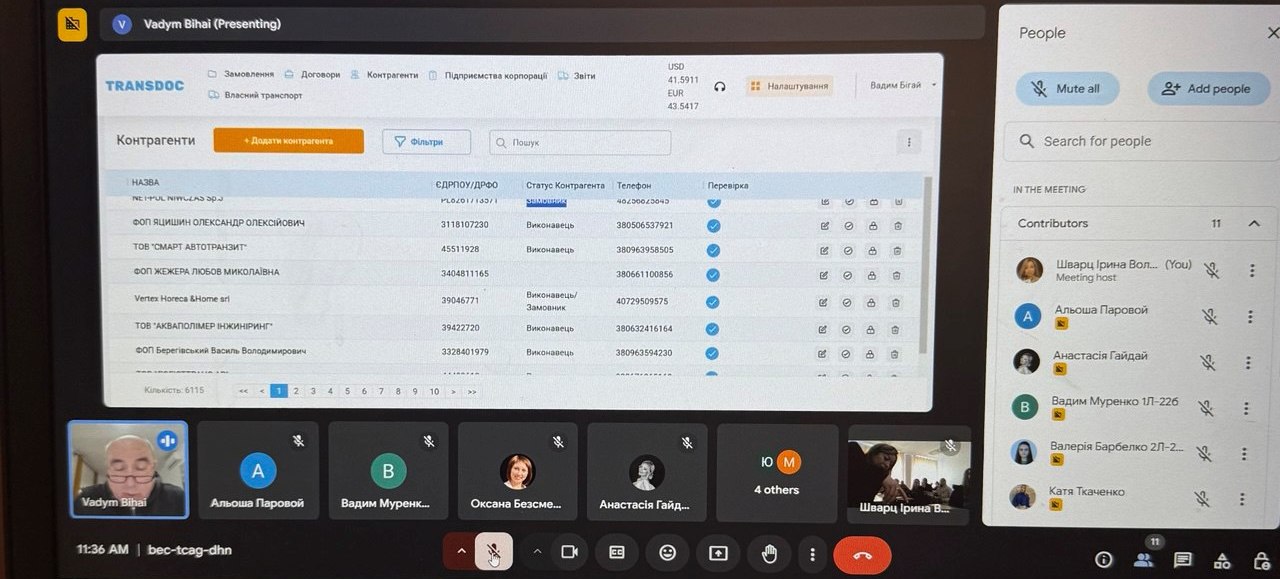Collapse the Contributors list
1280x579 pixels.
1254,223
